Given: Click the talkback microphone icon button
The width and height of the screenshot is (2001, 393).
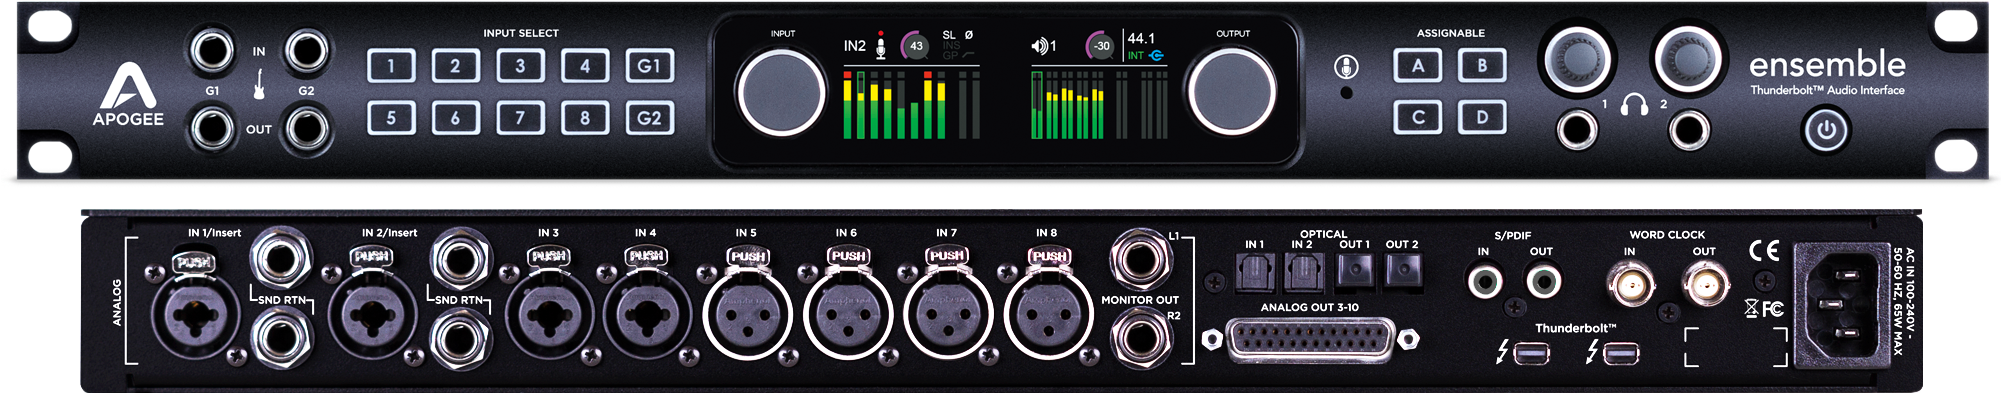Looking at the screenshot, I should click(1346, 67).
